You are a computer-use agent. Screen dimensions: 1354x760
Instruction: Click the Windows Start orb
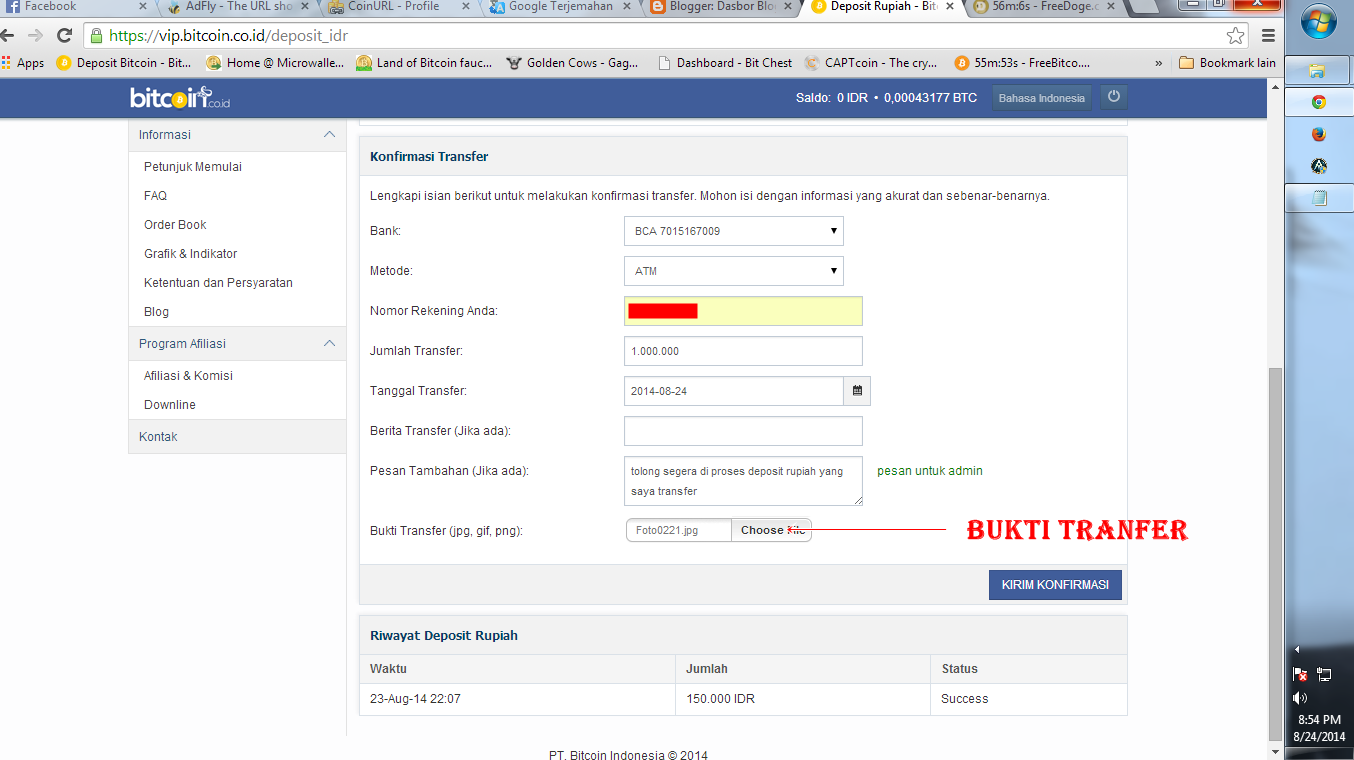tap(1318, 21)
